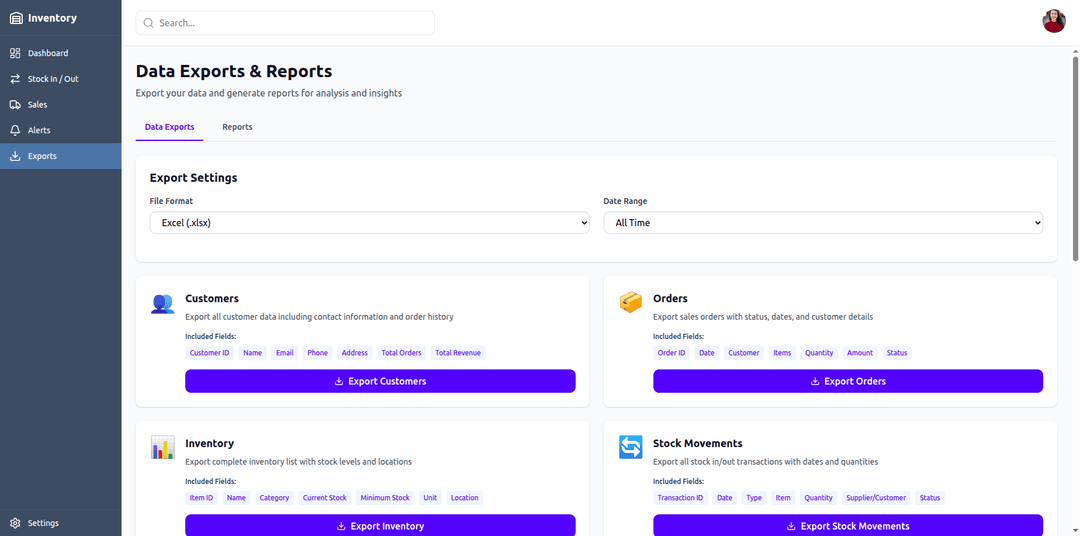Click the Type field tag
1080x536 pixels.
[x=754, y=497]
